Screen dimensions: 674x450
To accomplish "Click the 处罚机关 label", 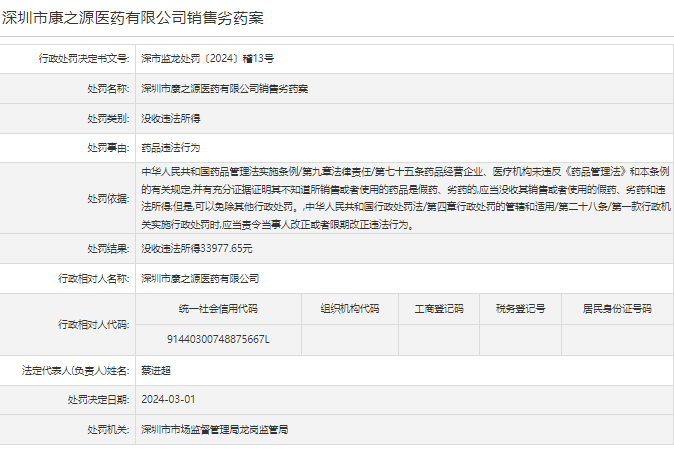I will click(x=108, y=429).
